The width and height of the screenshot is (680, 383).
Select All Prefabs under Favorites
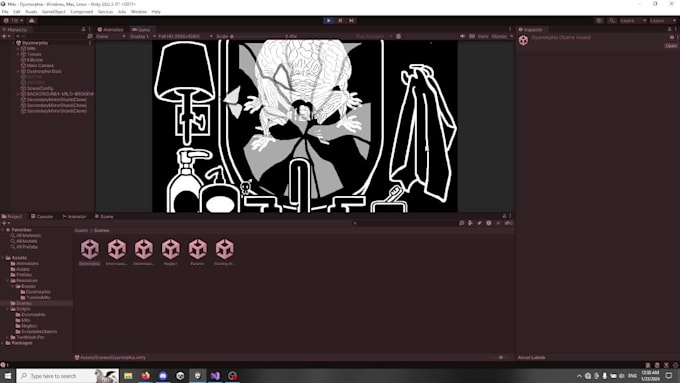point(27,247)
